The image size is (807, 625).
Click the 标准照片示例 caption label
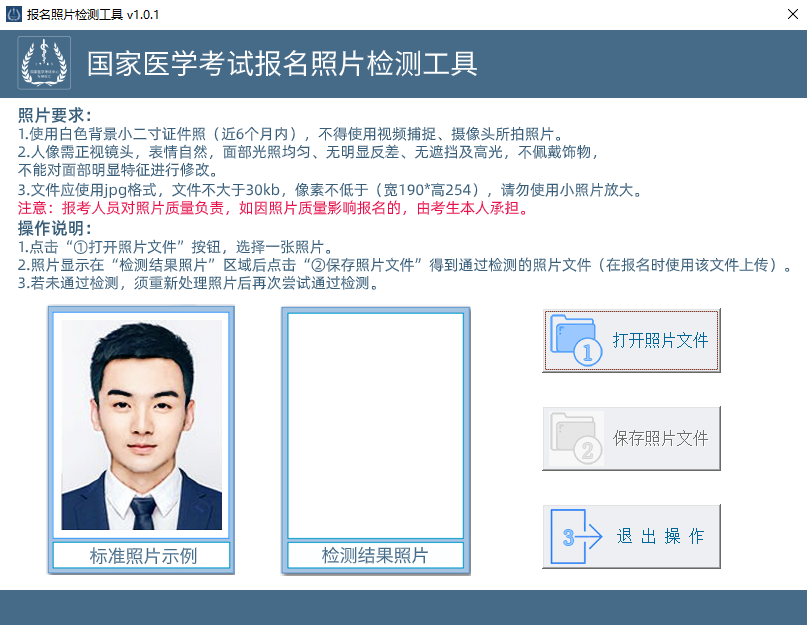[x=140, y=556]
